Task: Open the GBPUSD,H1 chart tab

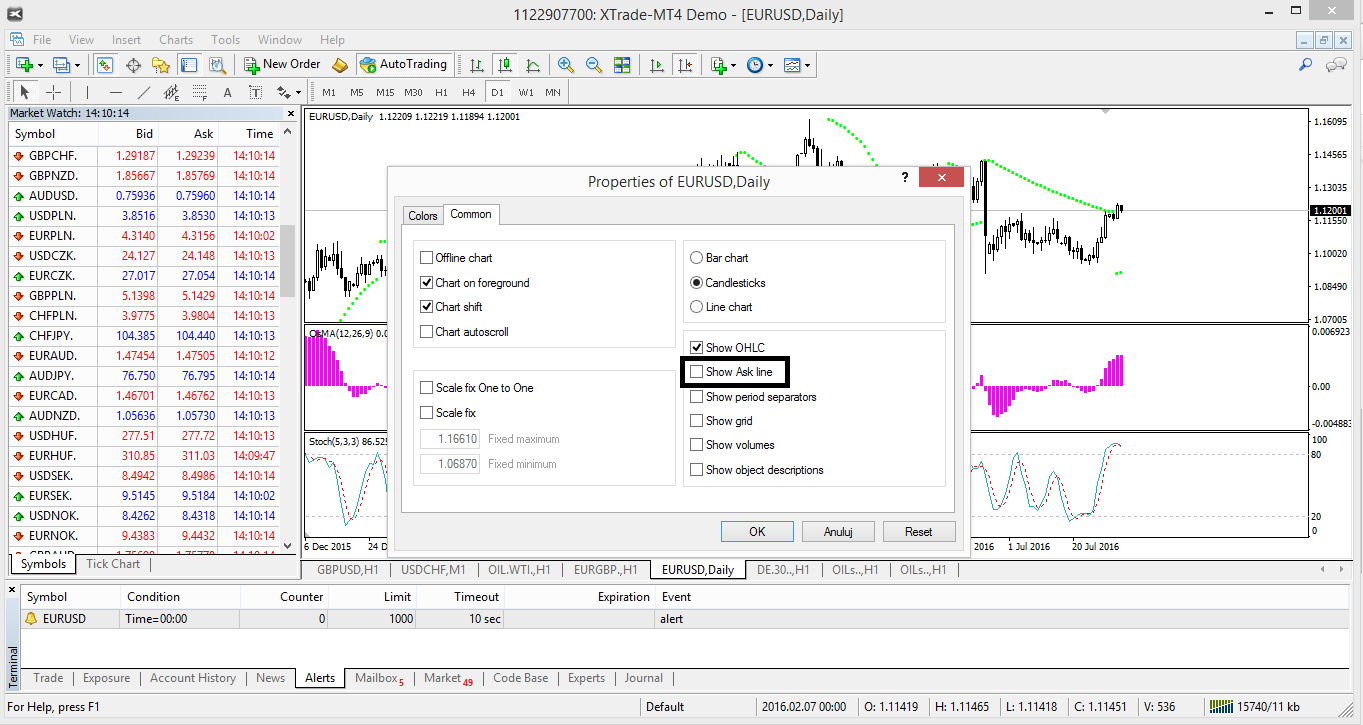Action: click(x=346, y=570)
